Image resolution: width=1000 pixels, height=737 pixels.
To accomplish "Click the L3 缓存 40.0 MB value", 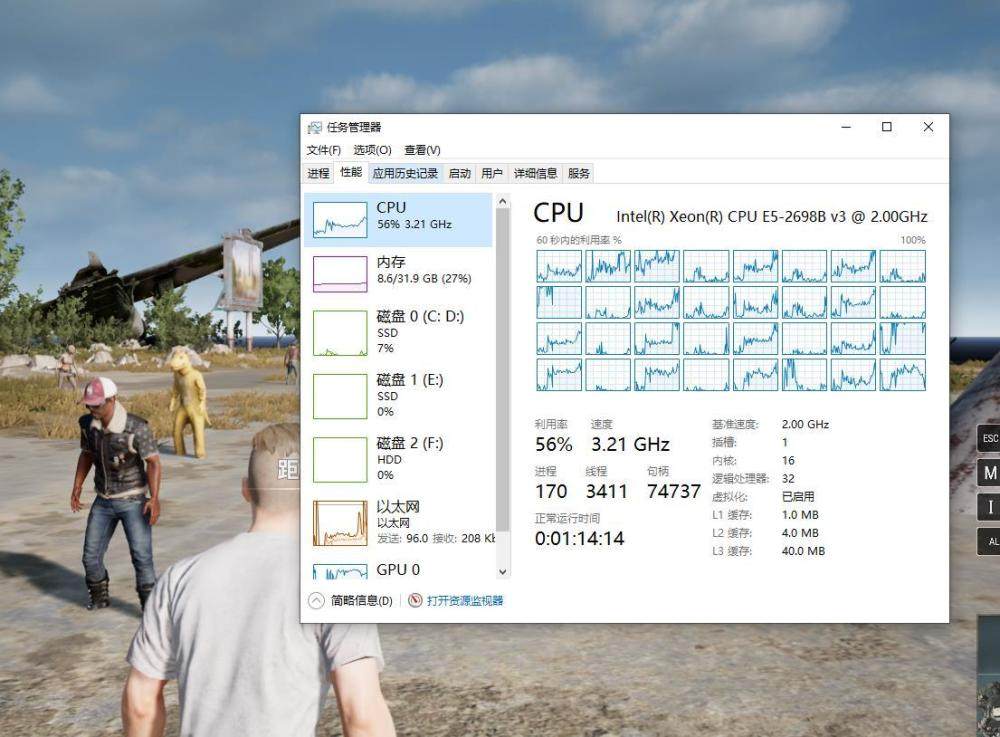I will pyautogui.click(x=803, y=551).
